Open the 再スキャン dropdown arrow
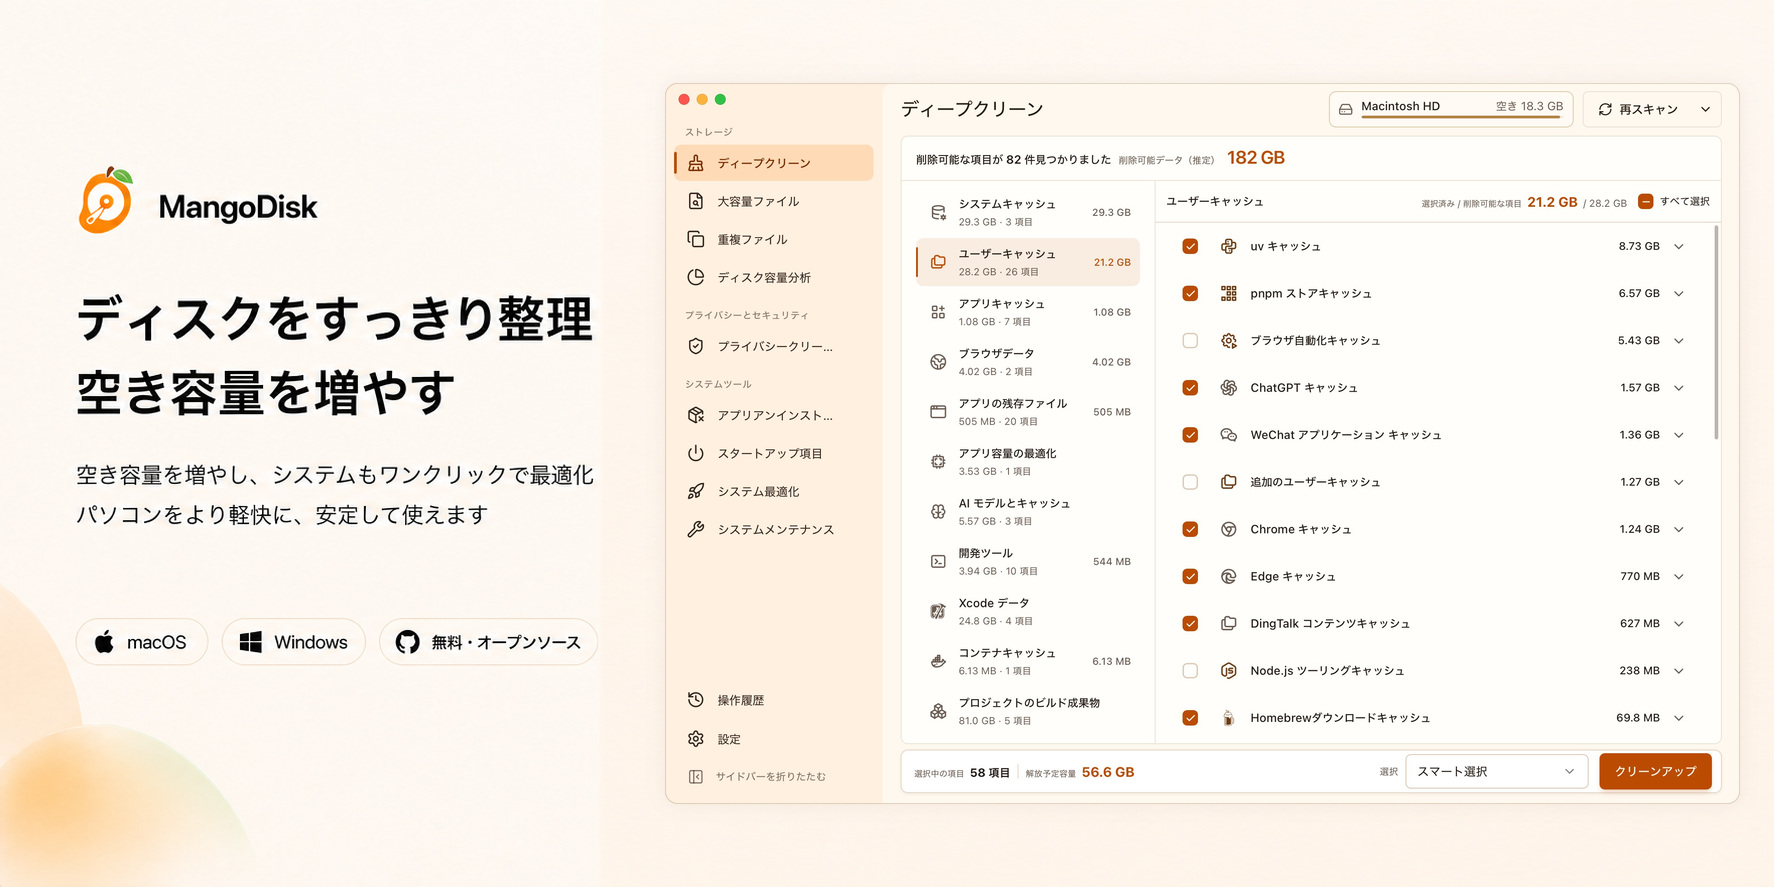Viewport: 1774px width, 887px height. click(1705, 109)
